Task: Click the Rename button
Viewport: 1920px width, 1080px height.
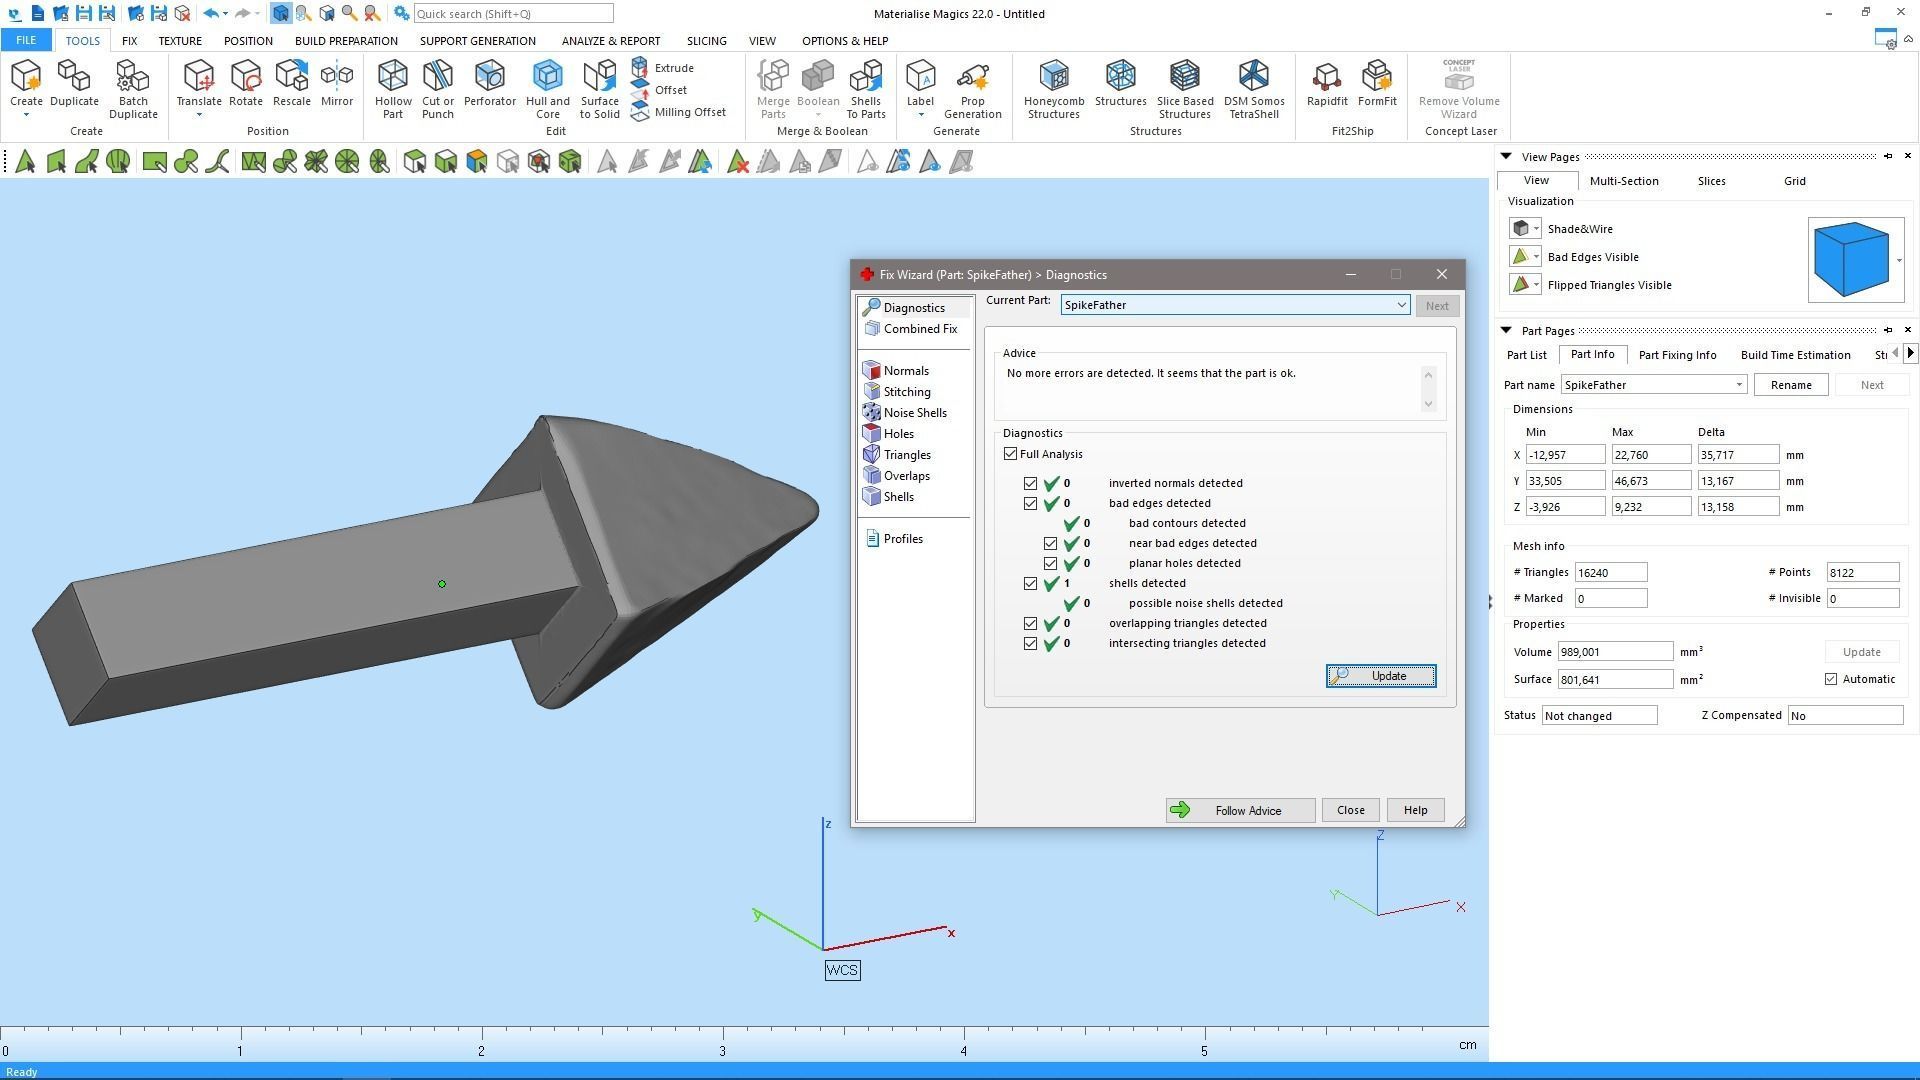Action: tap(1790, 385)
